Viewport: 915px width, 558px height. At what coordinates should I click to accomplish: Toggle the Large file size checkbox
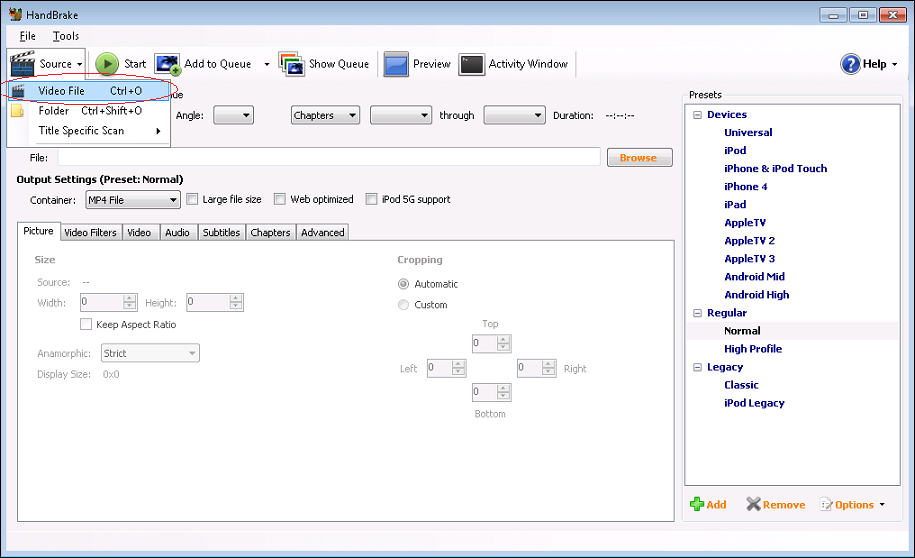click(x=192, y=200)
